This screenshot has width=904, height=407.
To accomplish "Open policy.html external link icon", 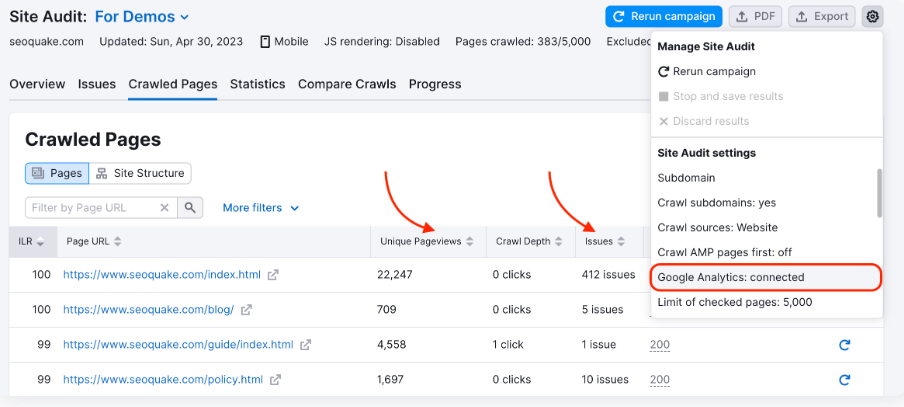I will click(276, 380).
